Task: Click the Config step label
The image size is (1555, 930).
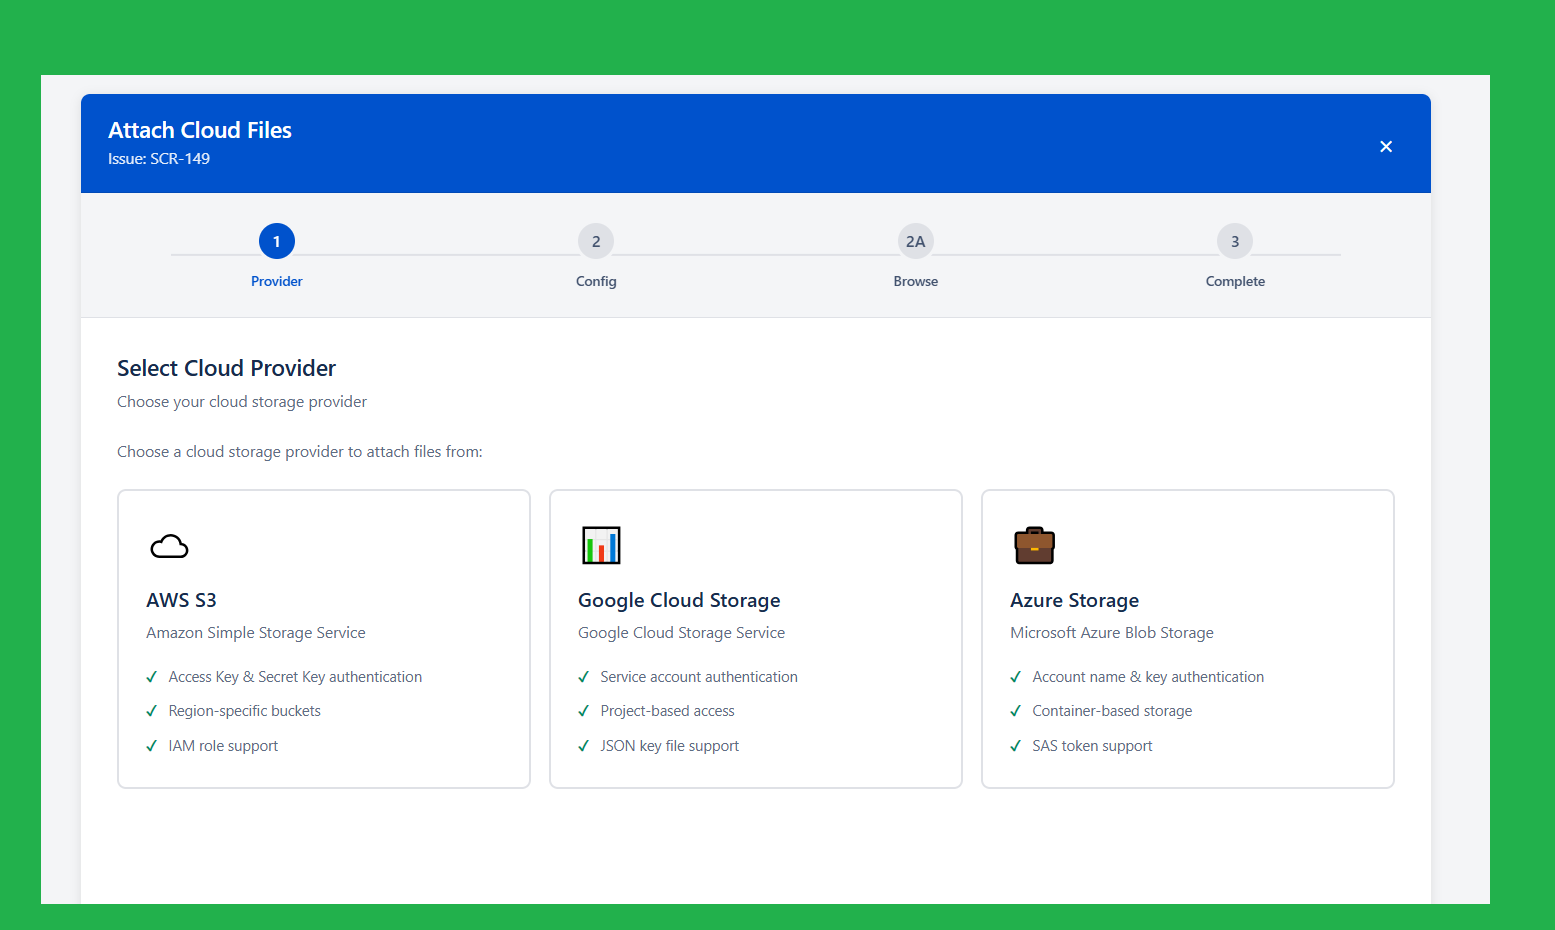Action: [x=596, y=282]
